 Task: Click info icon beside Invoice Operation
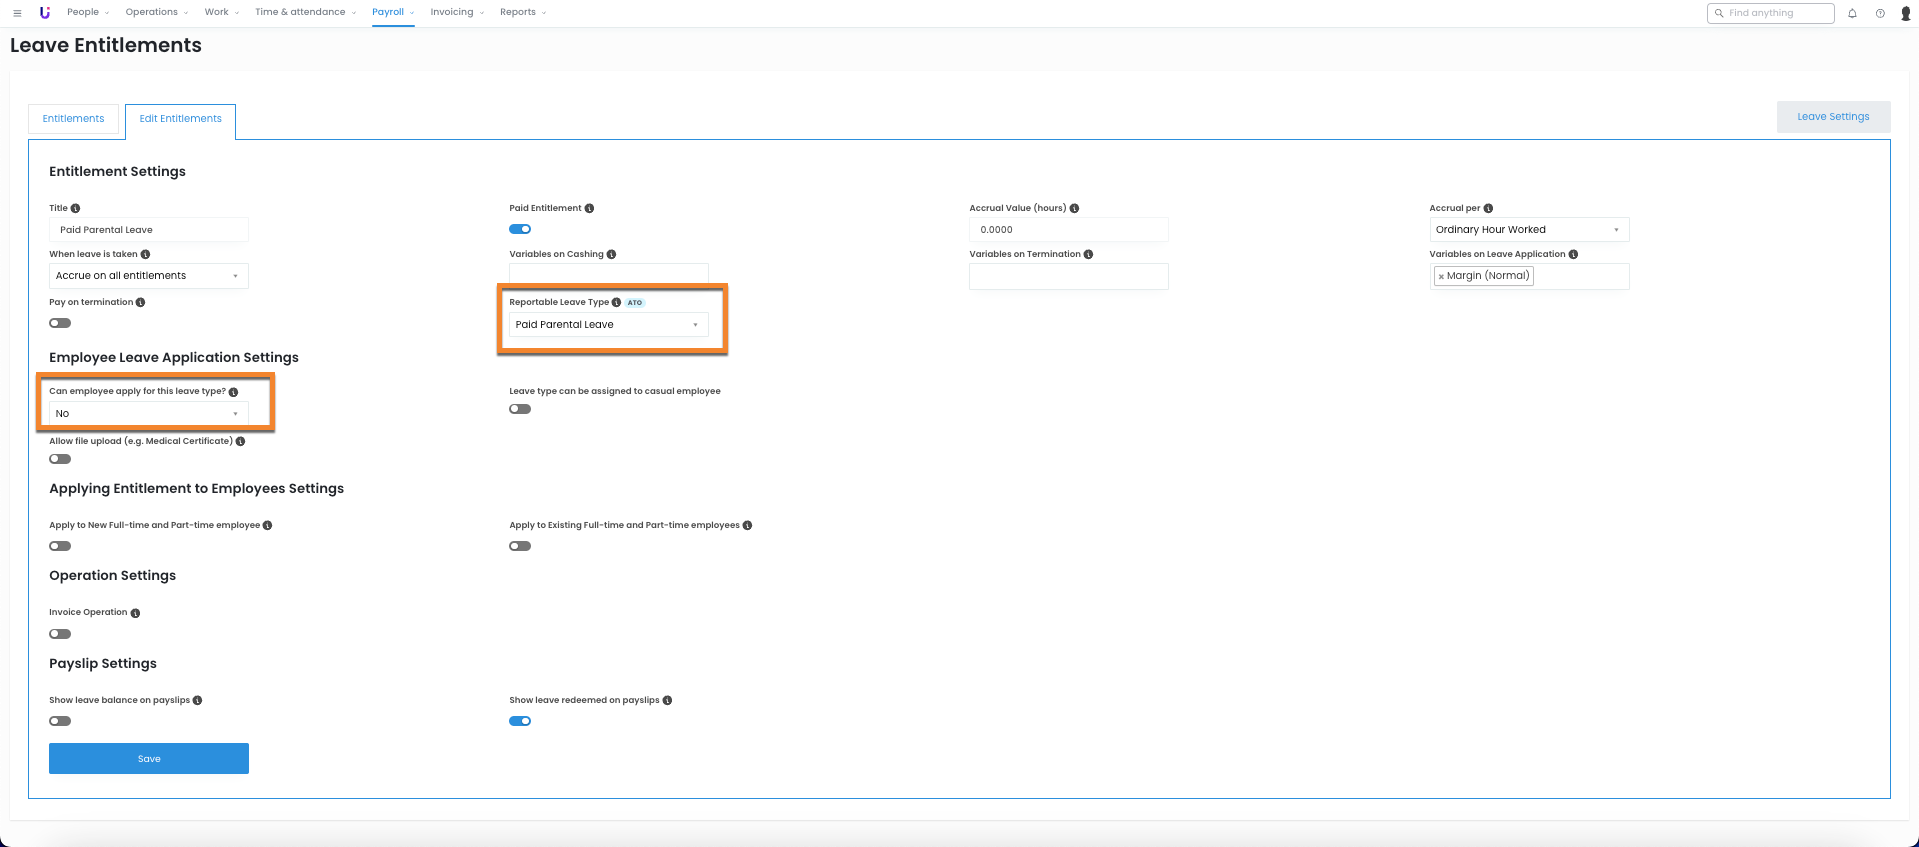(135, 613)
